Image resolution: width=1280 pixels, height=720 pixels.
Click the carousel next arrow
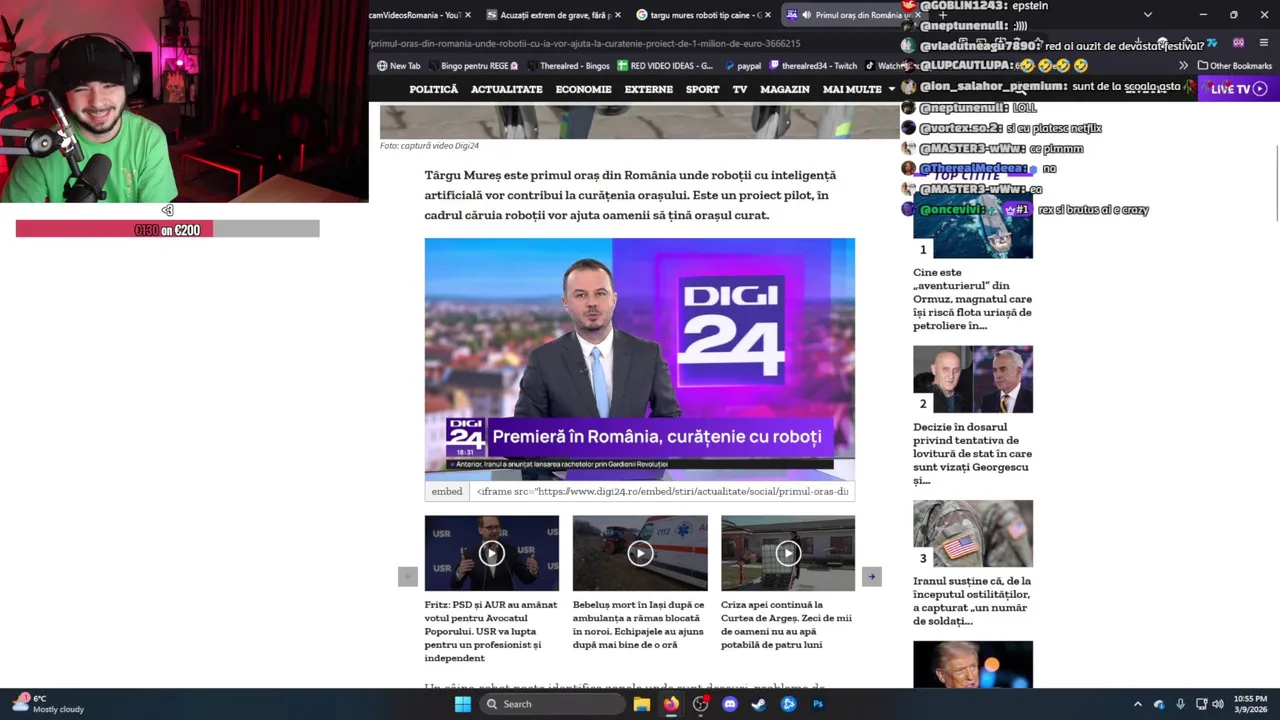click(x=872, y=577)
